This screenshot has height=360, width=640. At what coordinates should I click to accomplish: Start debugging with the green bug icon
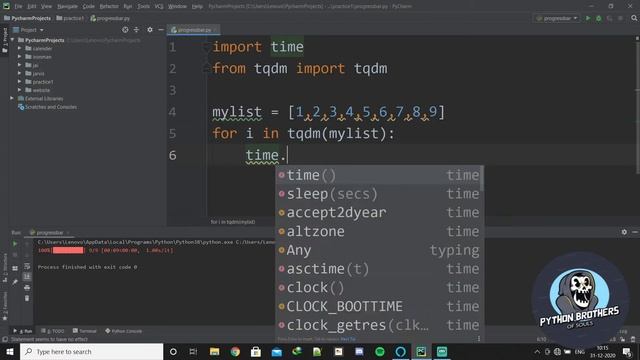[599, 18]
